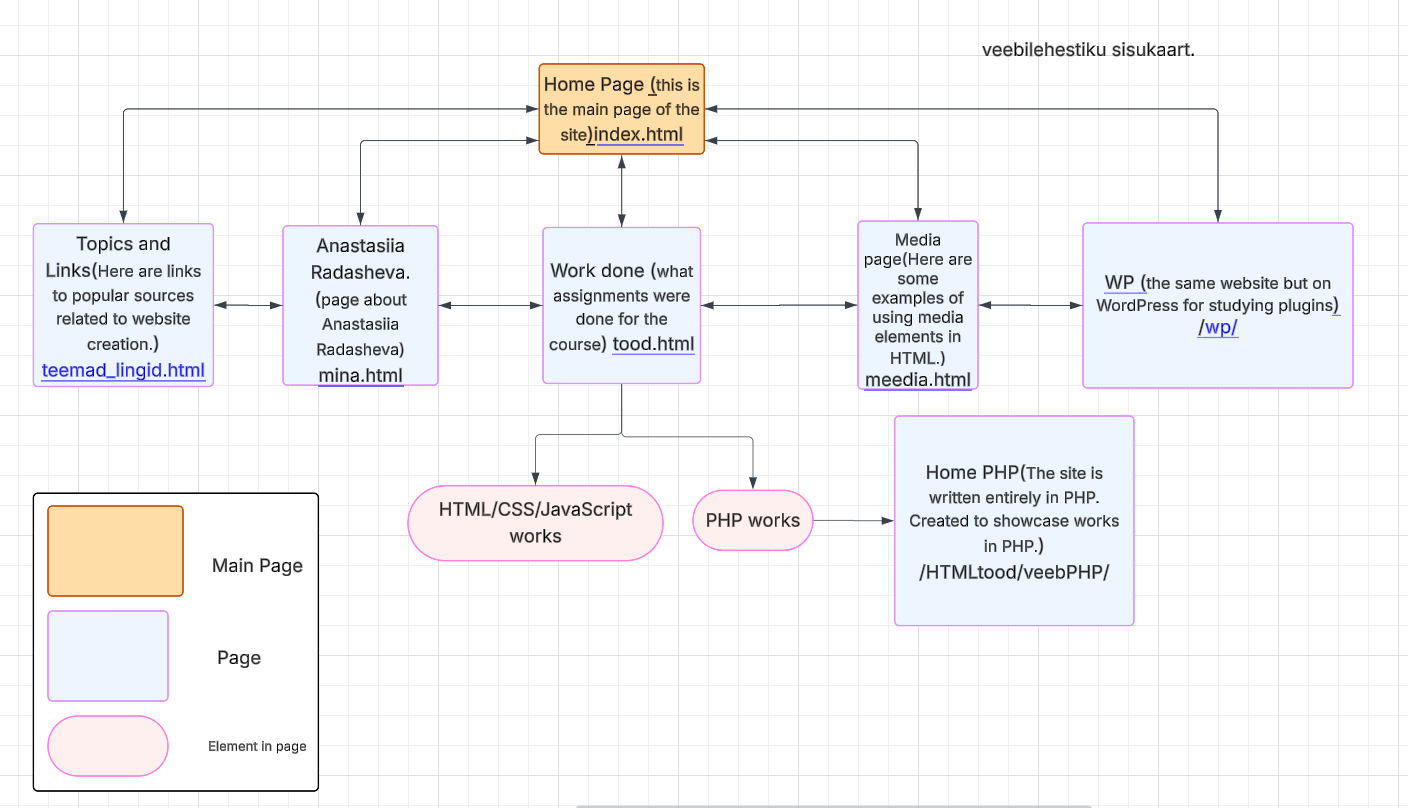The image size is (1408, 808).
Task: Select the 'Element in page' legend label
Action: [x=257, y=746]
